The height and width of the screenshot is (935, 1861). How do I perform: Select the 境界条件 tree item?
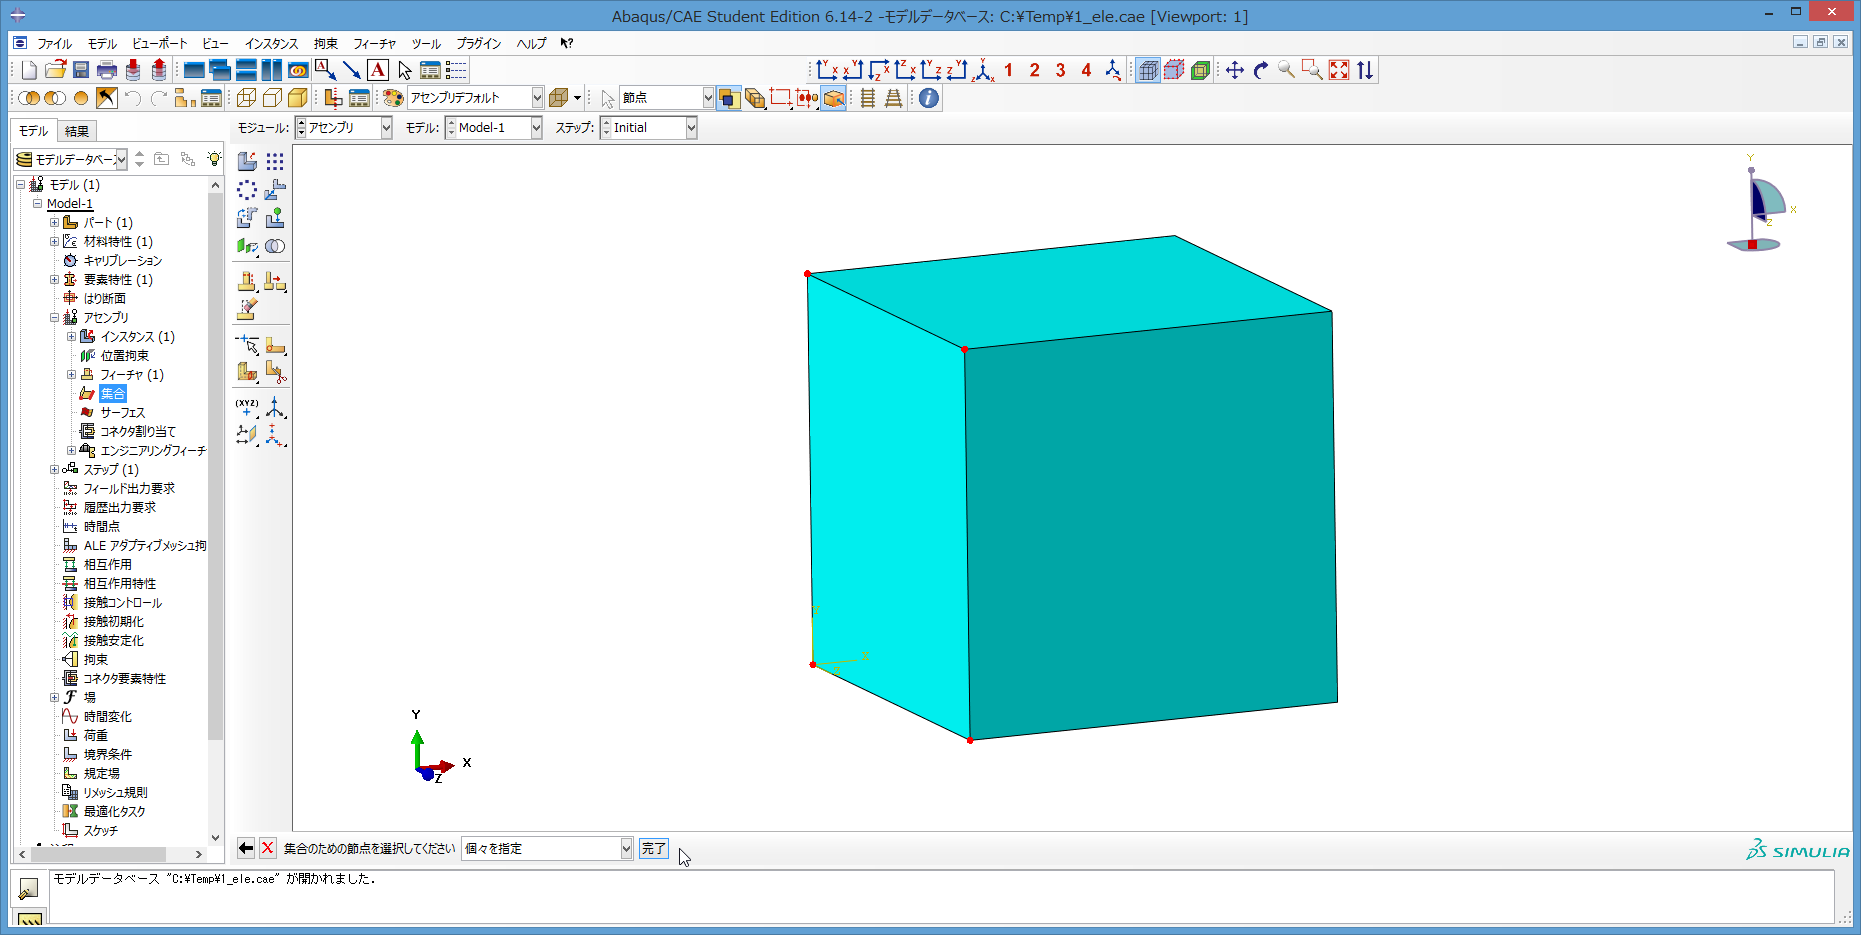click(108, 755)
